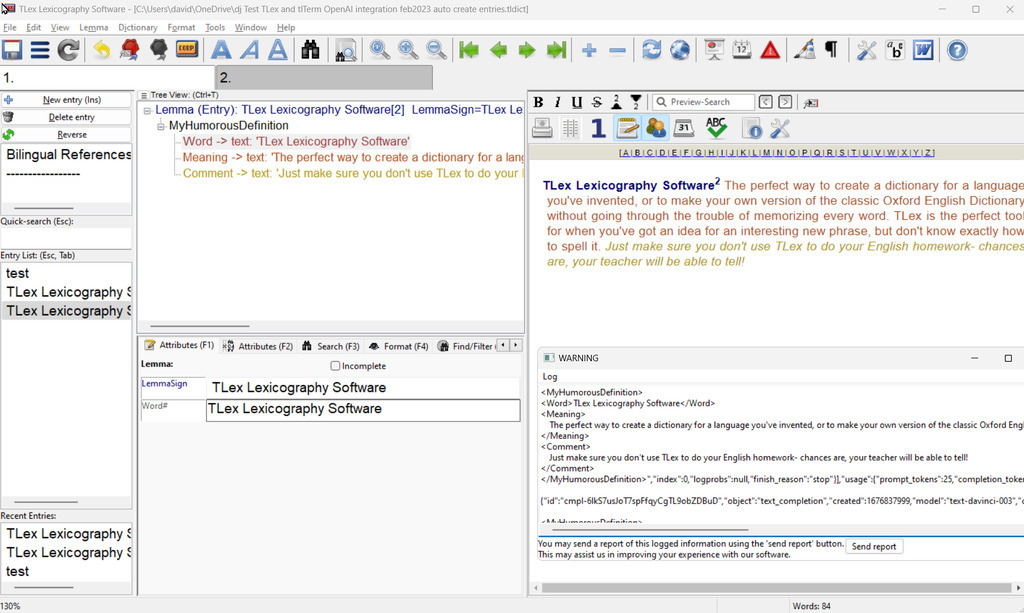
Task: Click the paintbrush styles icon
Action: click(805, 50)
